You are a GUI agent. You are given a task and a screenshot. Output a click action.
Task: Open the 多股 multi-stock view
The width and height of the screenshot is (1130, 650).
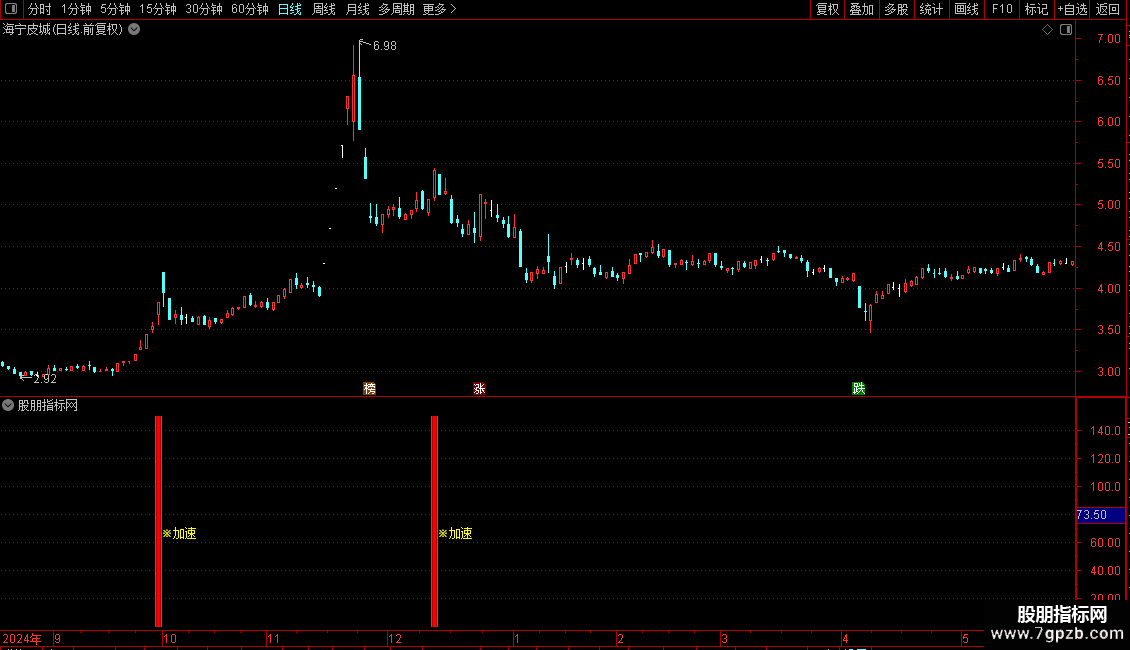pyautogui.click(x=897, y=9)
